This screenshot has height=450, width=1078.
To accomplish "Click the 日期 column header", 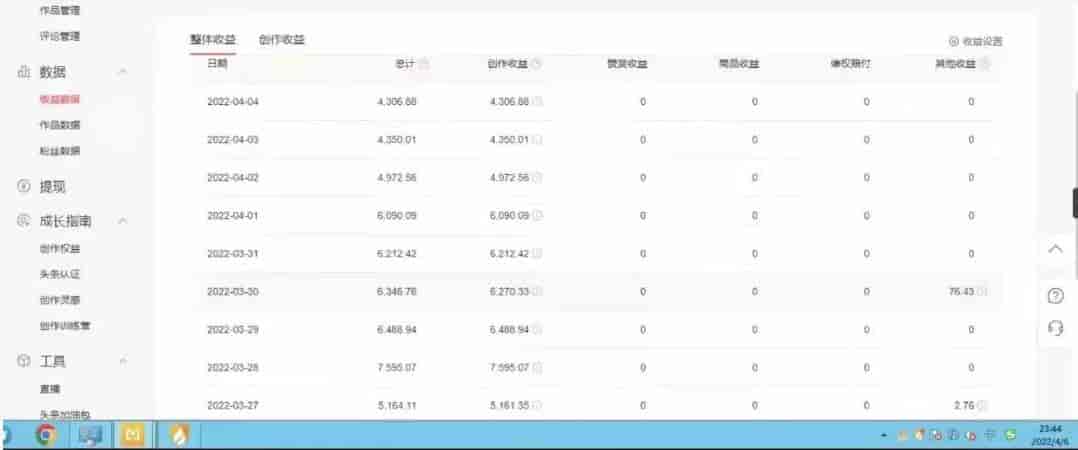I will 217,63.
